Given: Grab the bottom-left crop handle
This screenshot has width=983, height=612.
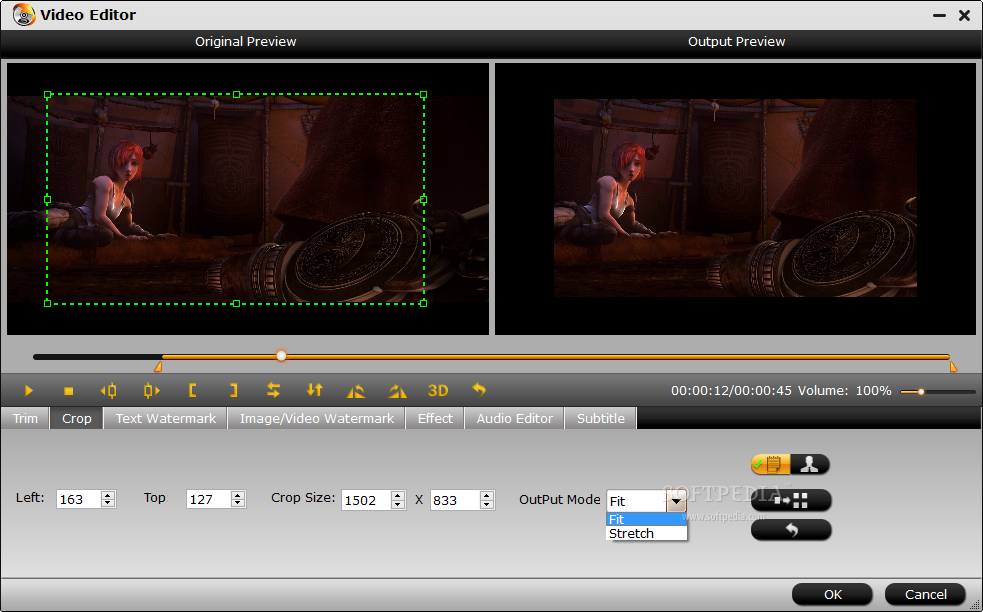Looking at the screenshot, I should point(48,303).
